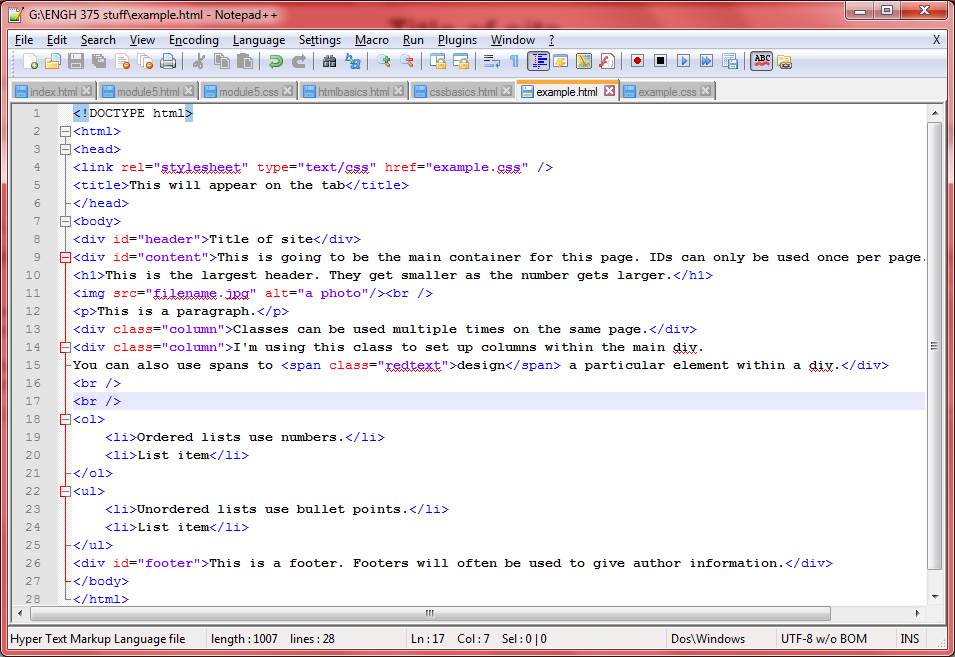Open the Plugins menu
955x657 pixels.
click(x=457, y=40)
